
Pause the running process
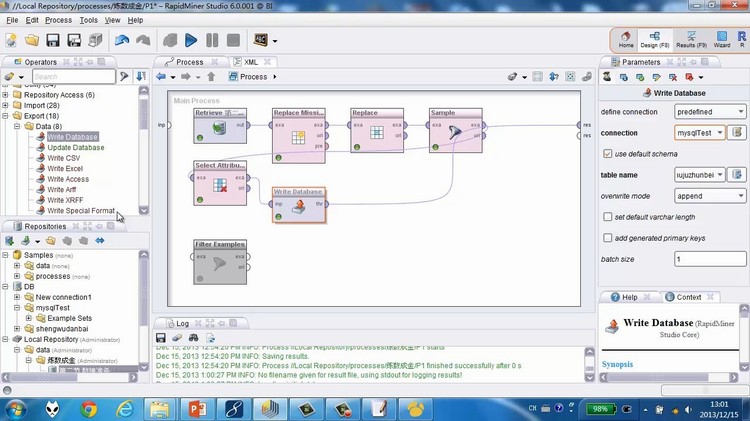212,40
